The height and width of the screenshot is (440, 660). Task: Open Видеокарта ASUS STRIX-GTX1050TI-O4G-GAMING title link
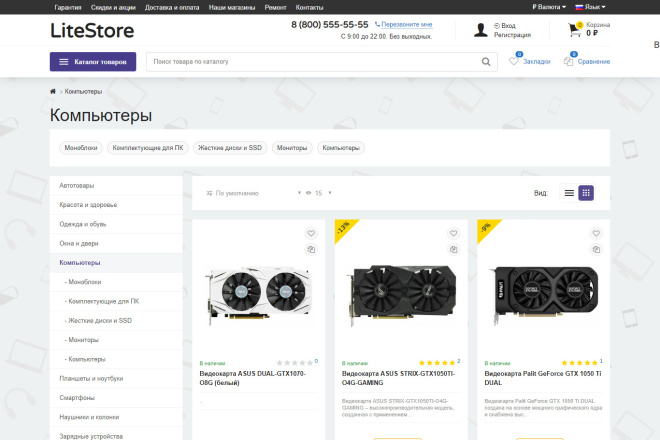click(398, 378)
